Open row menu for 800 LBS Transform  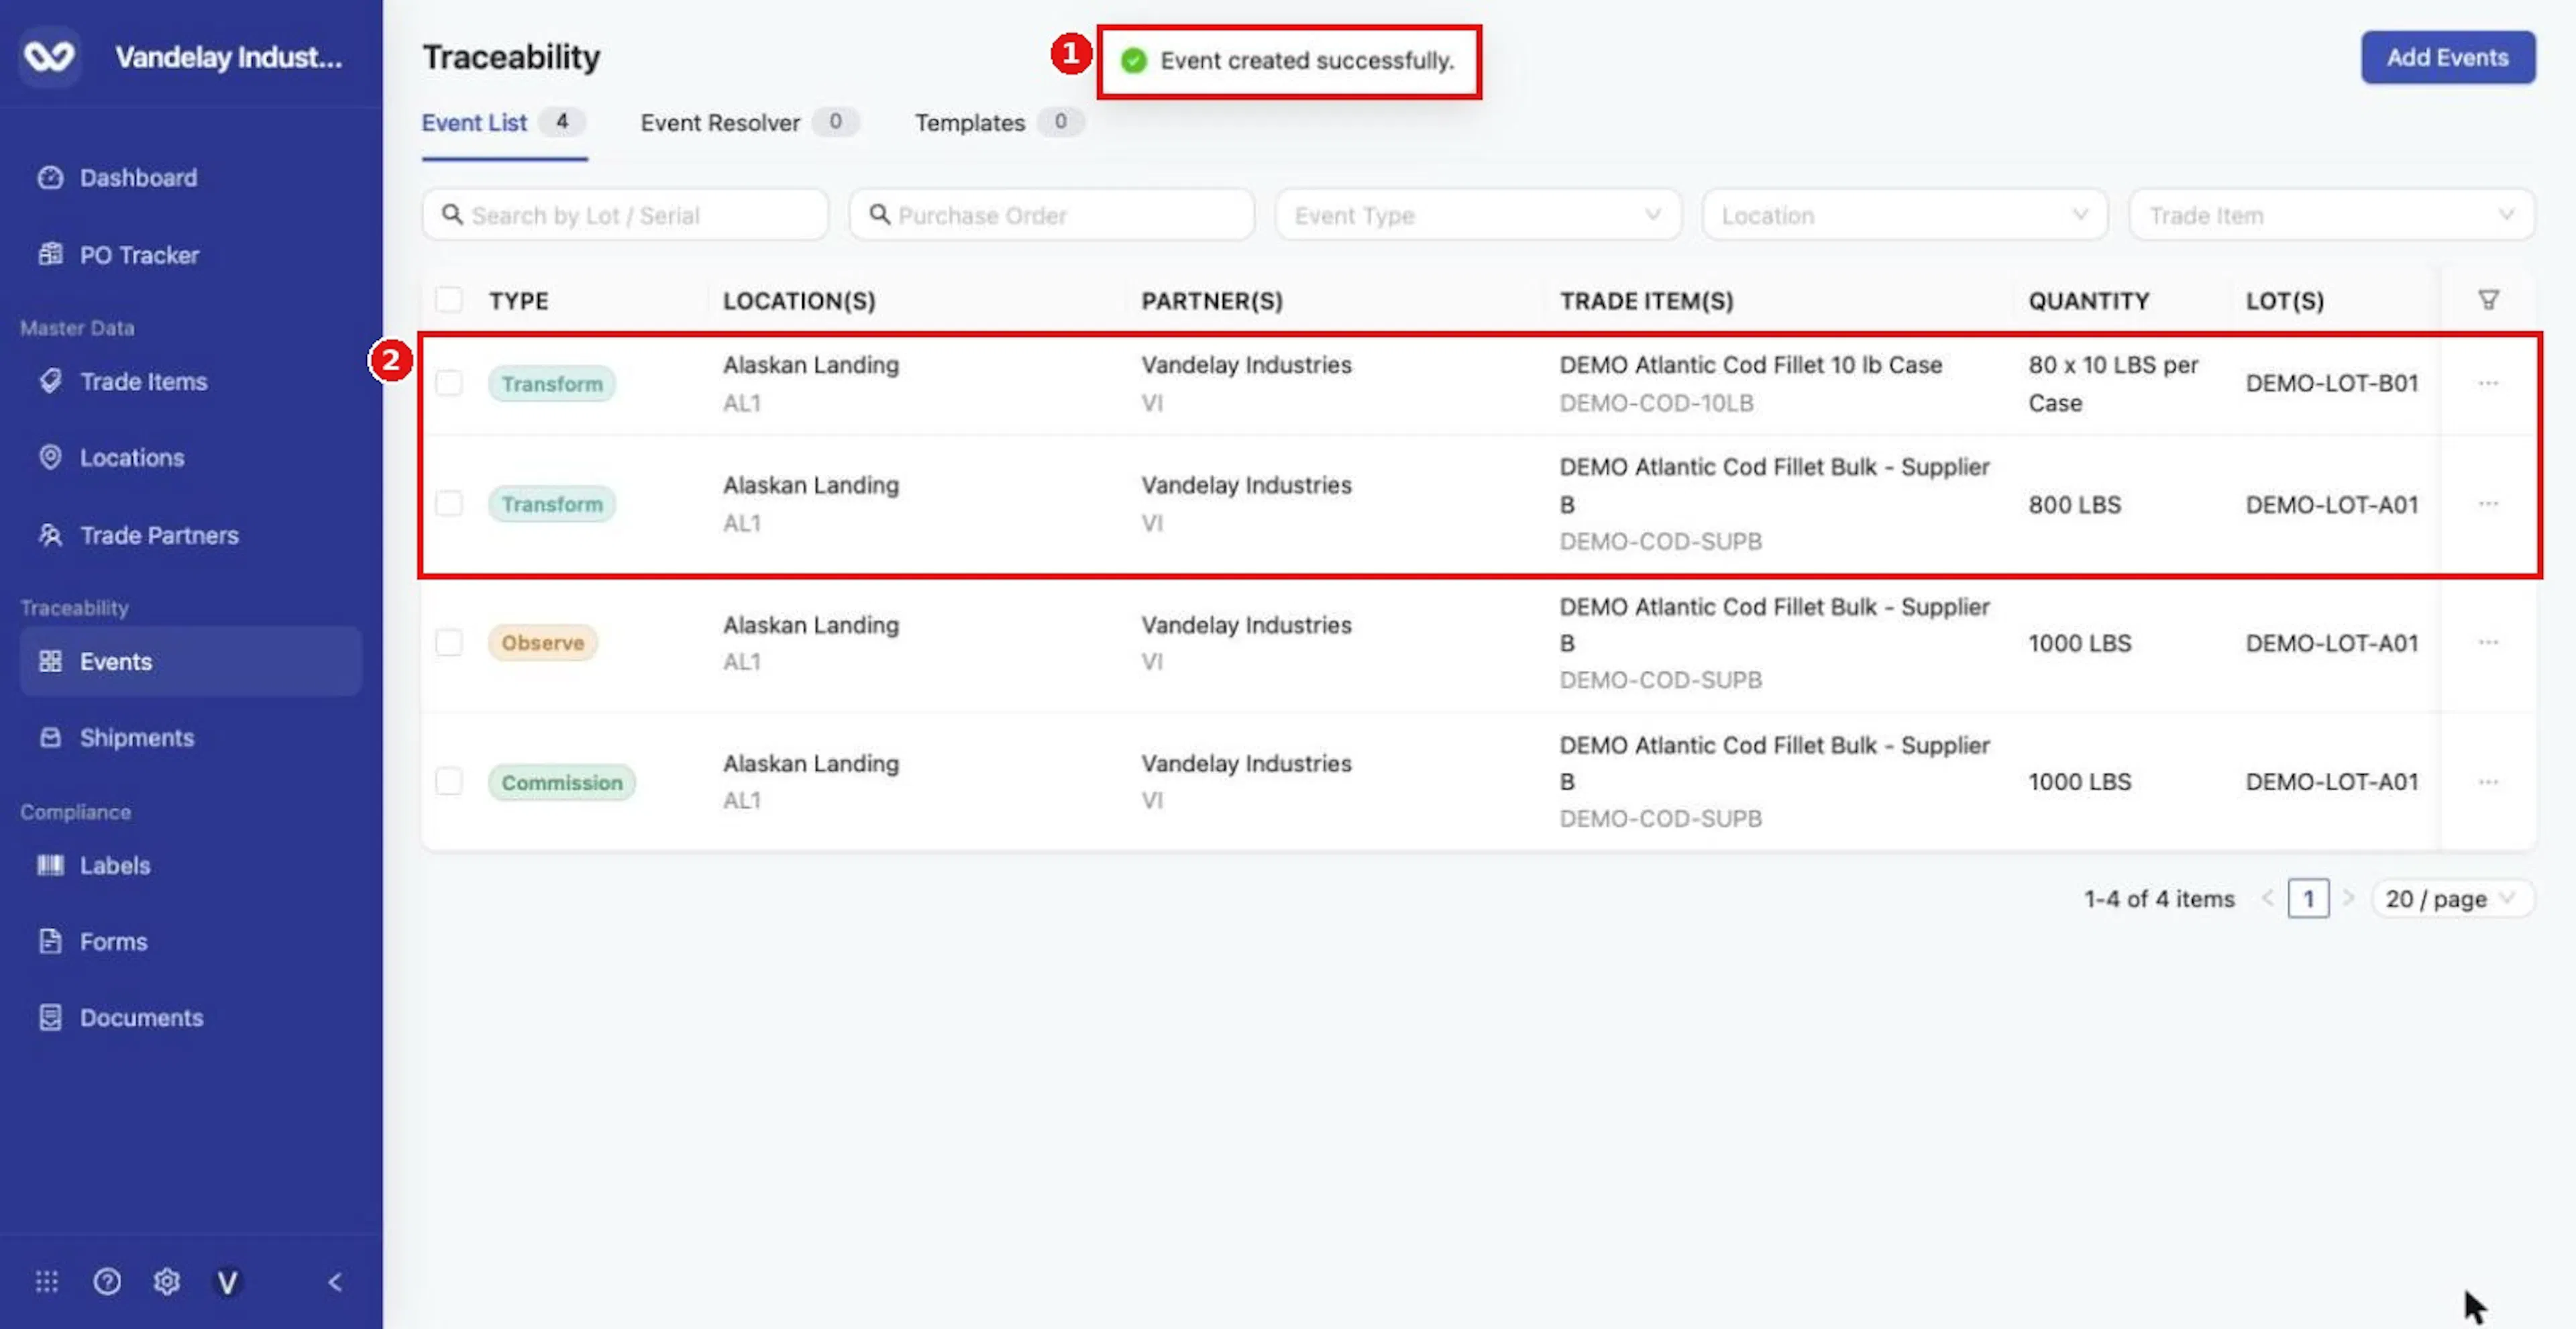coord(2488,503)
